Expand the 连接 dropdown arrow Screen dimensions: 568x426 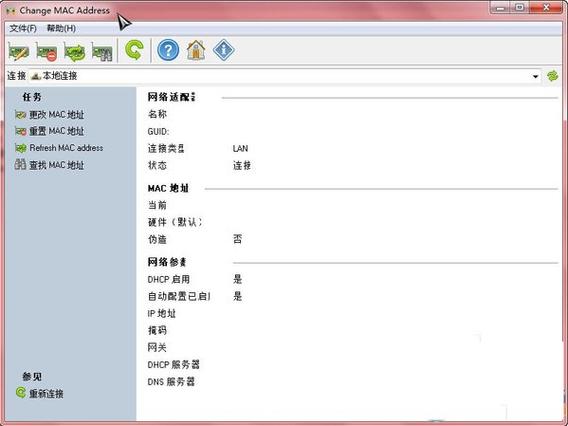[x=535, y=76]
